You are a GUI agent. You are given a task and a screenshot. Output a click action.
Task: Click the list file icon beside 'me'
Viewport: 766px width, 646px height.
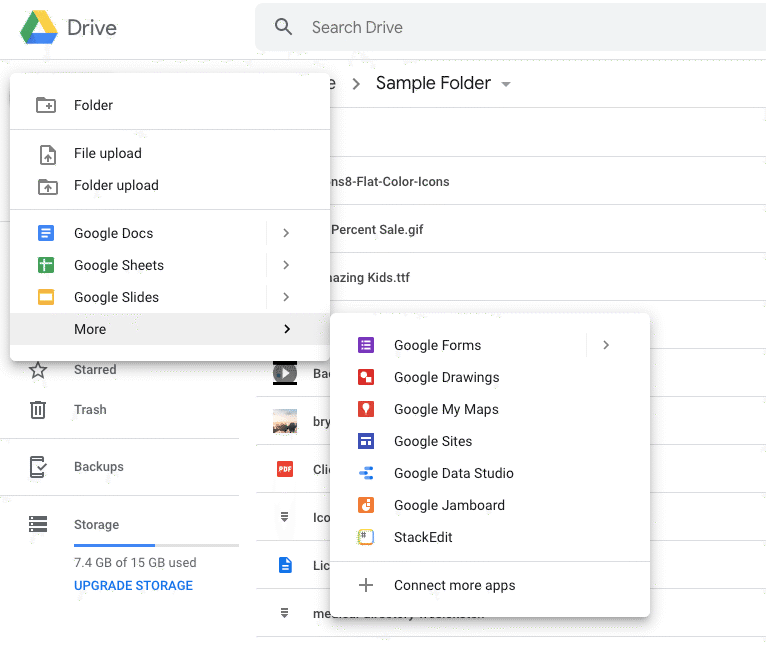(284, 613)
